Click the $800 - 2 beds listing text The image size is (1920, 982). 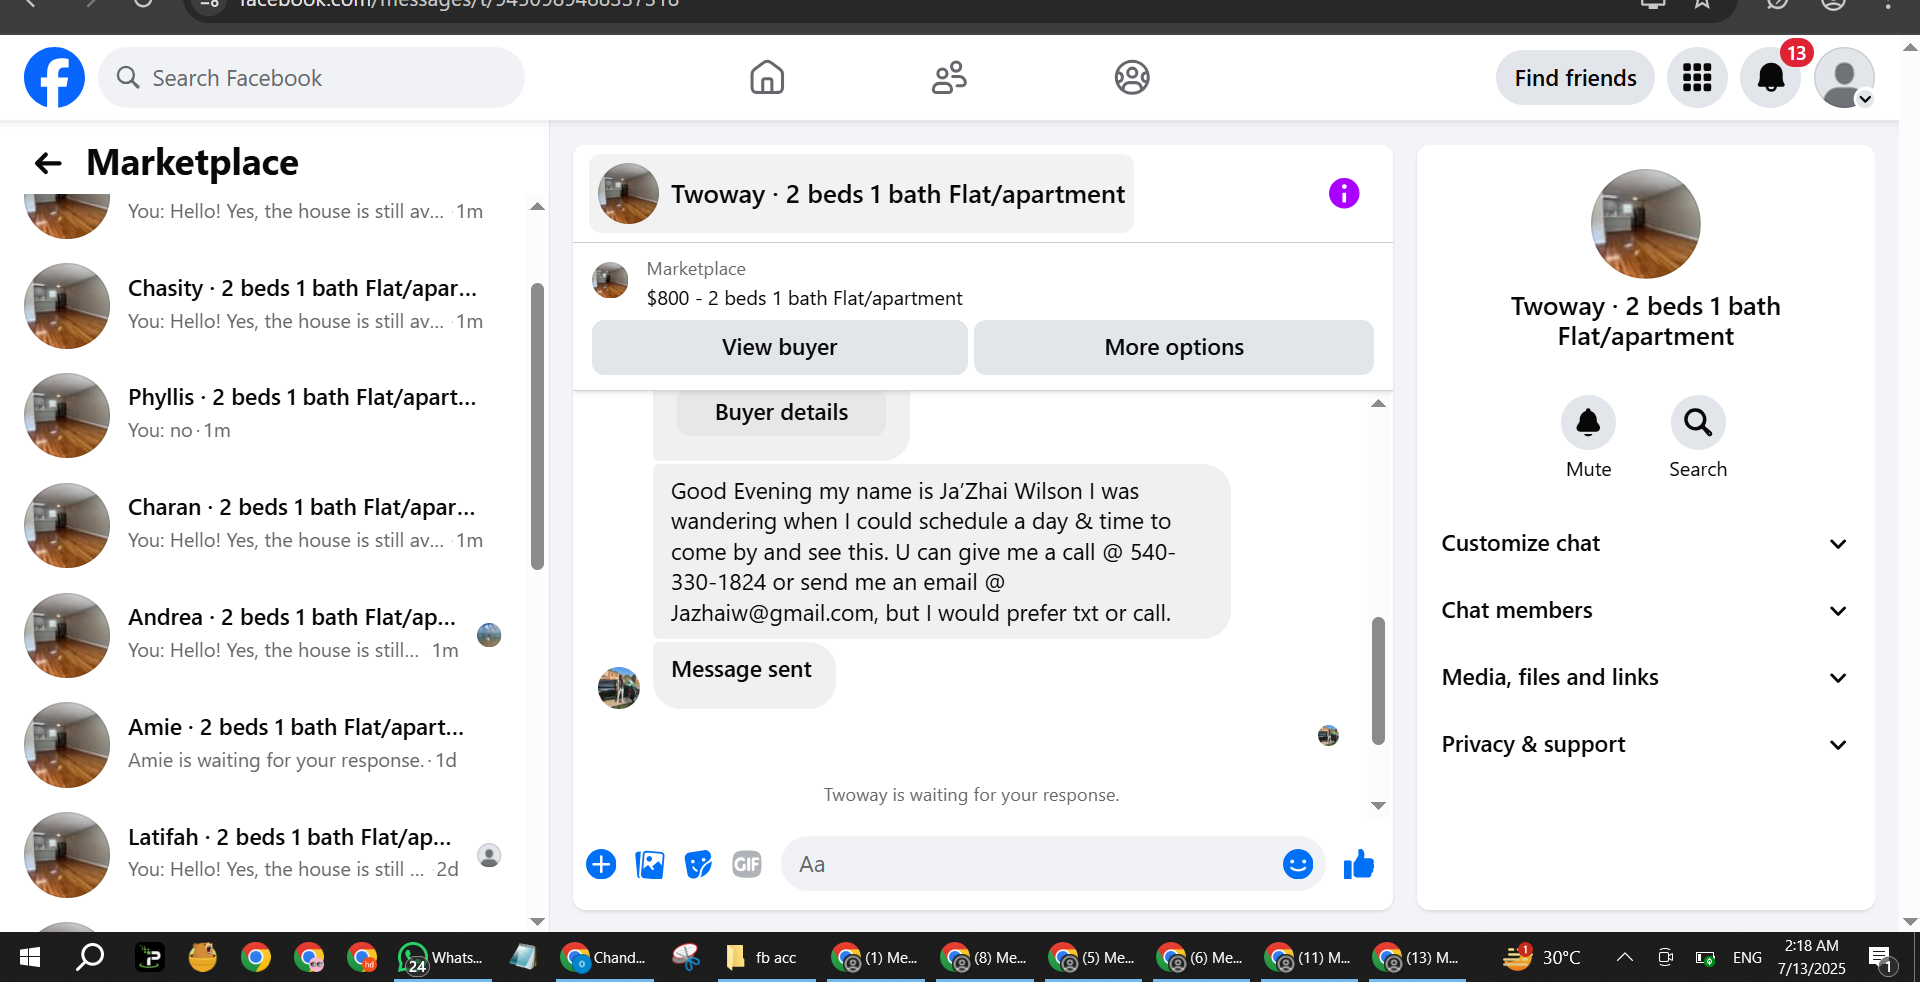point(804,298)
